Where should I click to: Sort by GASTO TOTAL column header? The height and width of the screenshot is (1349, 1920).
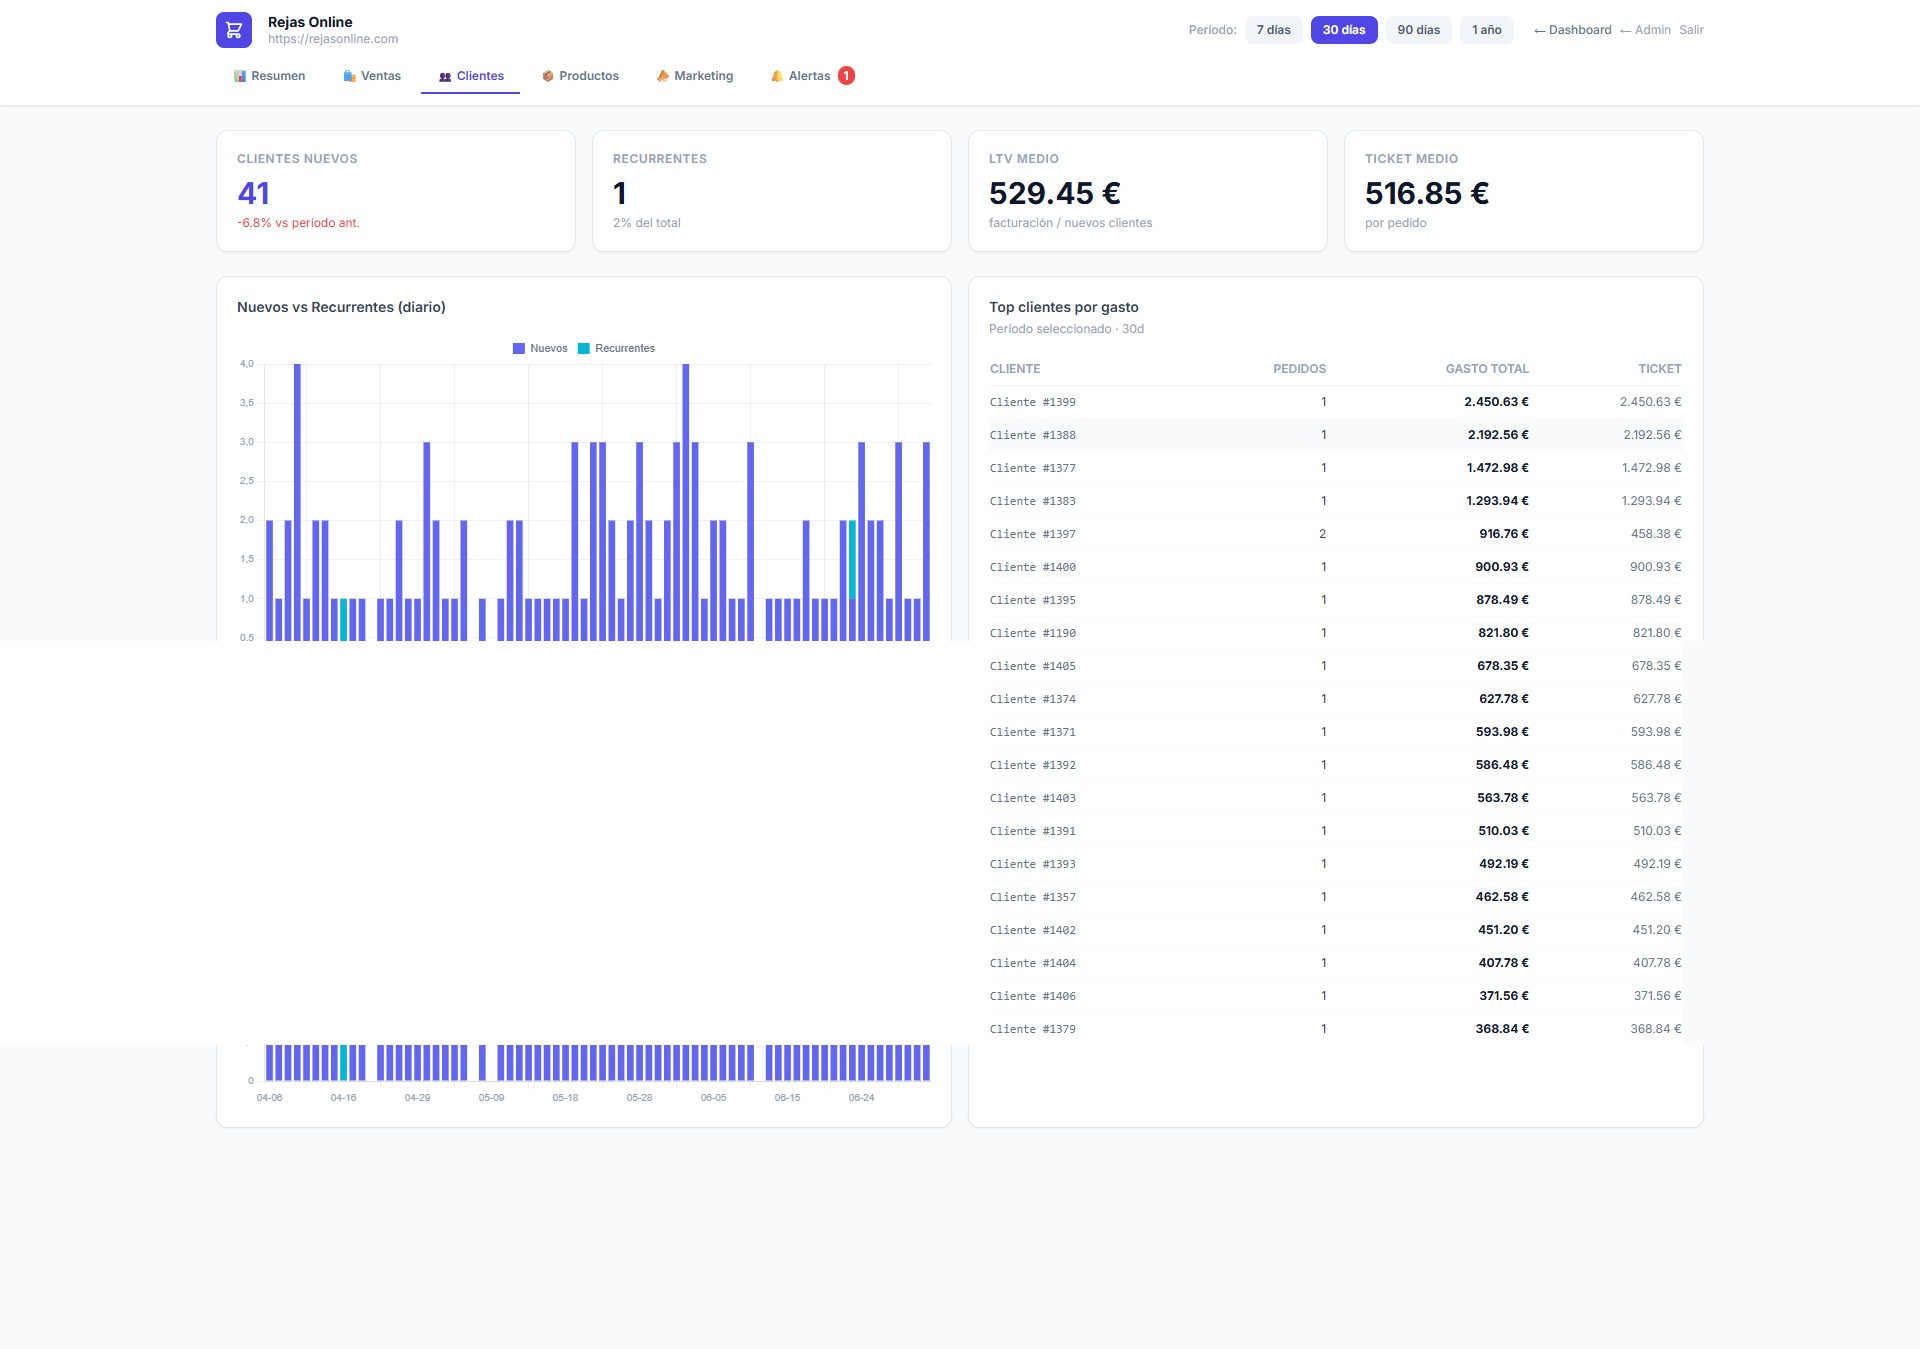coord(1487,369)
